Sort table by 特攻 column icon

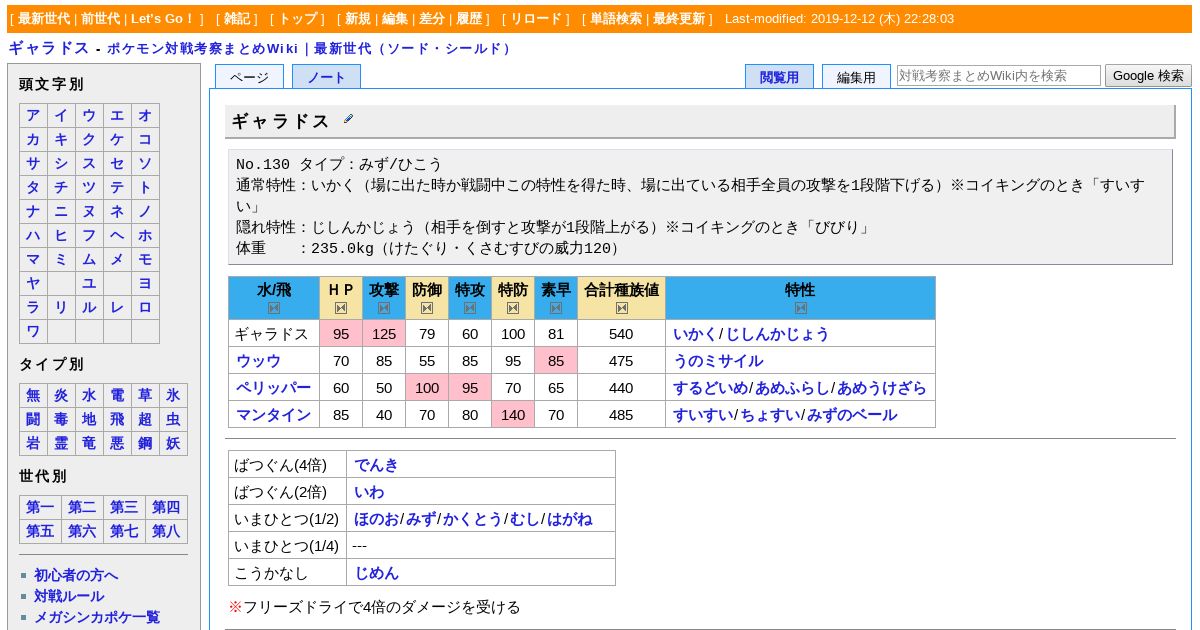pyautogui.click(x=470, y=308)
